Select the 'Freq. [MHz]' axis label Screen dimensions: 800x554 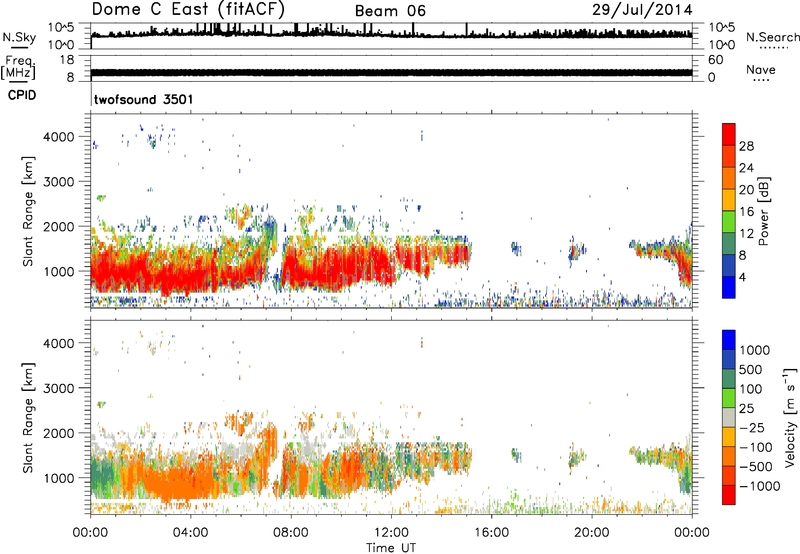click(18, 67)
